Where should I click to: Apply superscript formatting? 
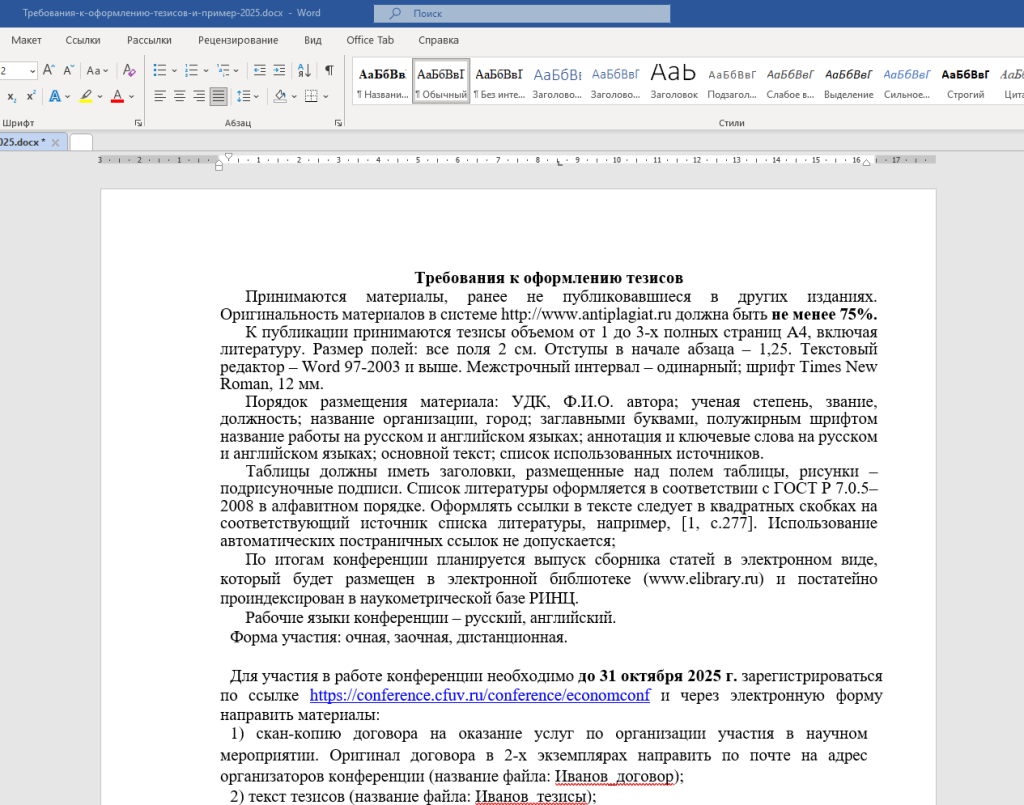point(31,96)
